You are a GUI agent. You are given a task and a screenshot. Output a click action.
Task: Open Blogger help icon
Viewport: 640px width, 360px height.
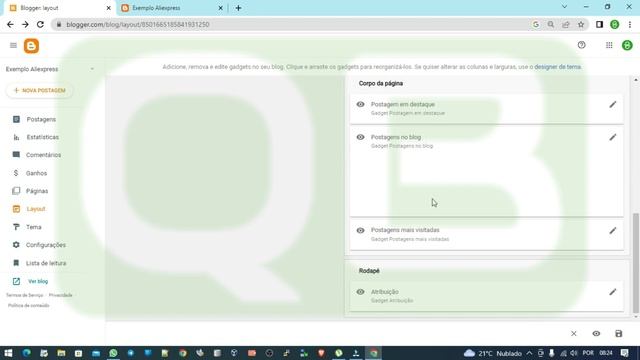582,45
